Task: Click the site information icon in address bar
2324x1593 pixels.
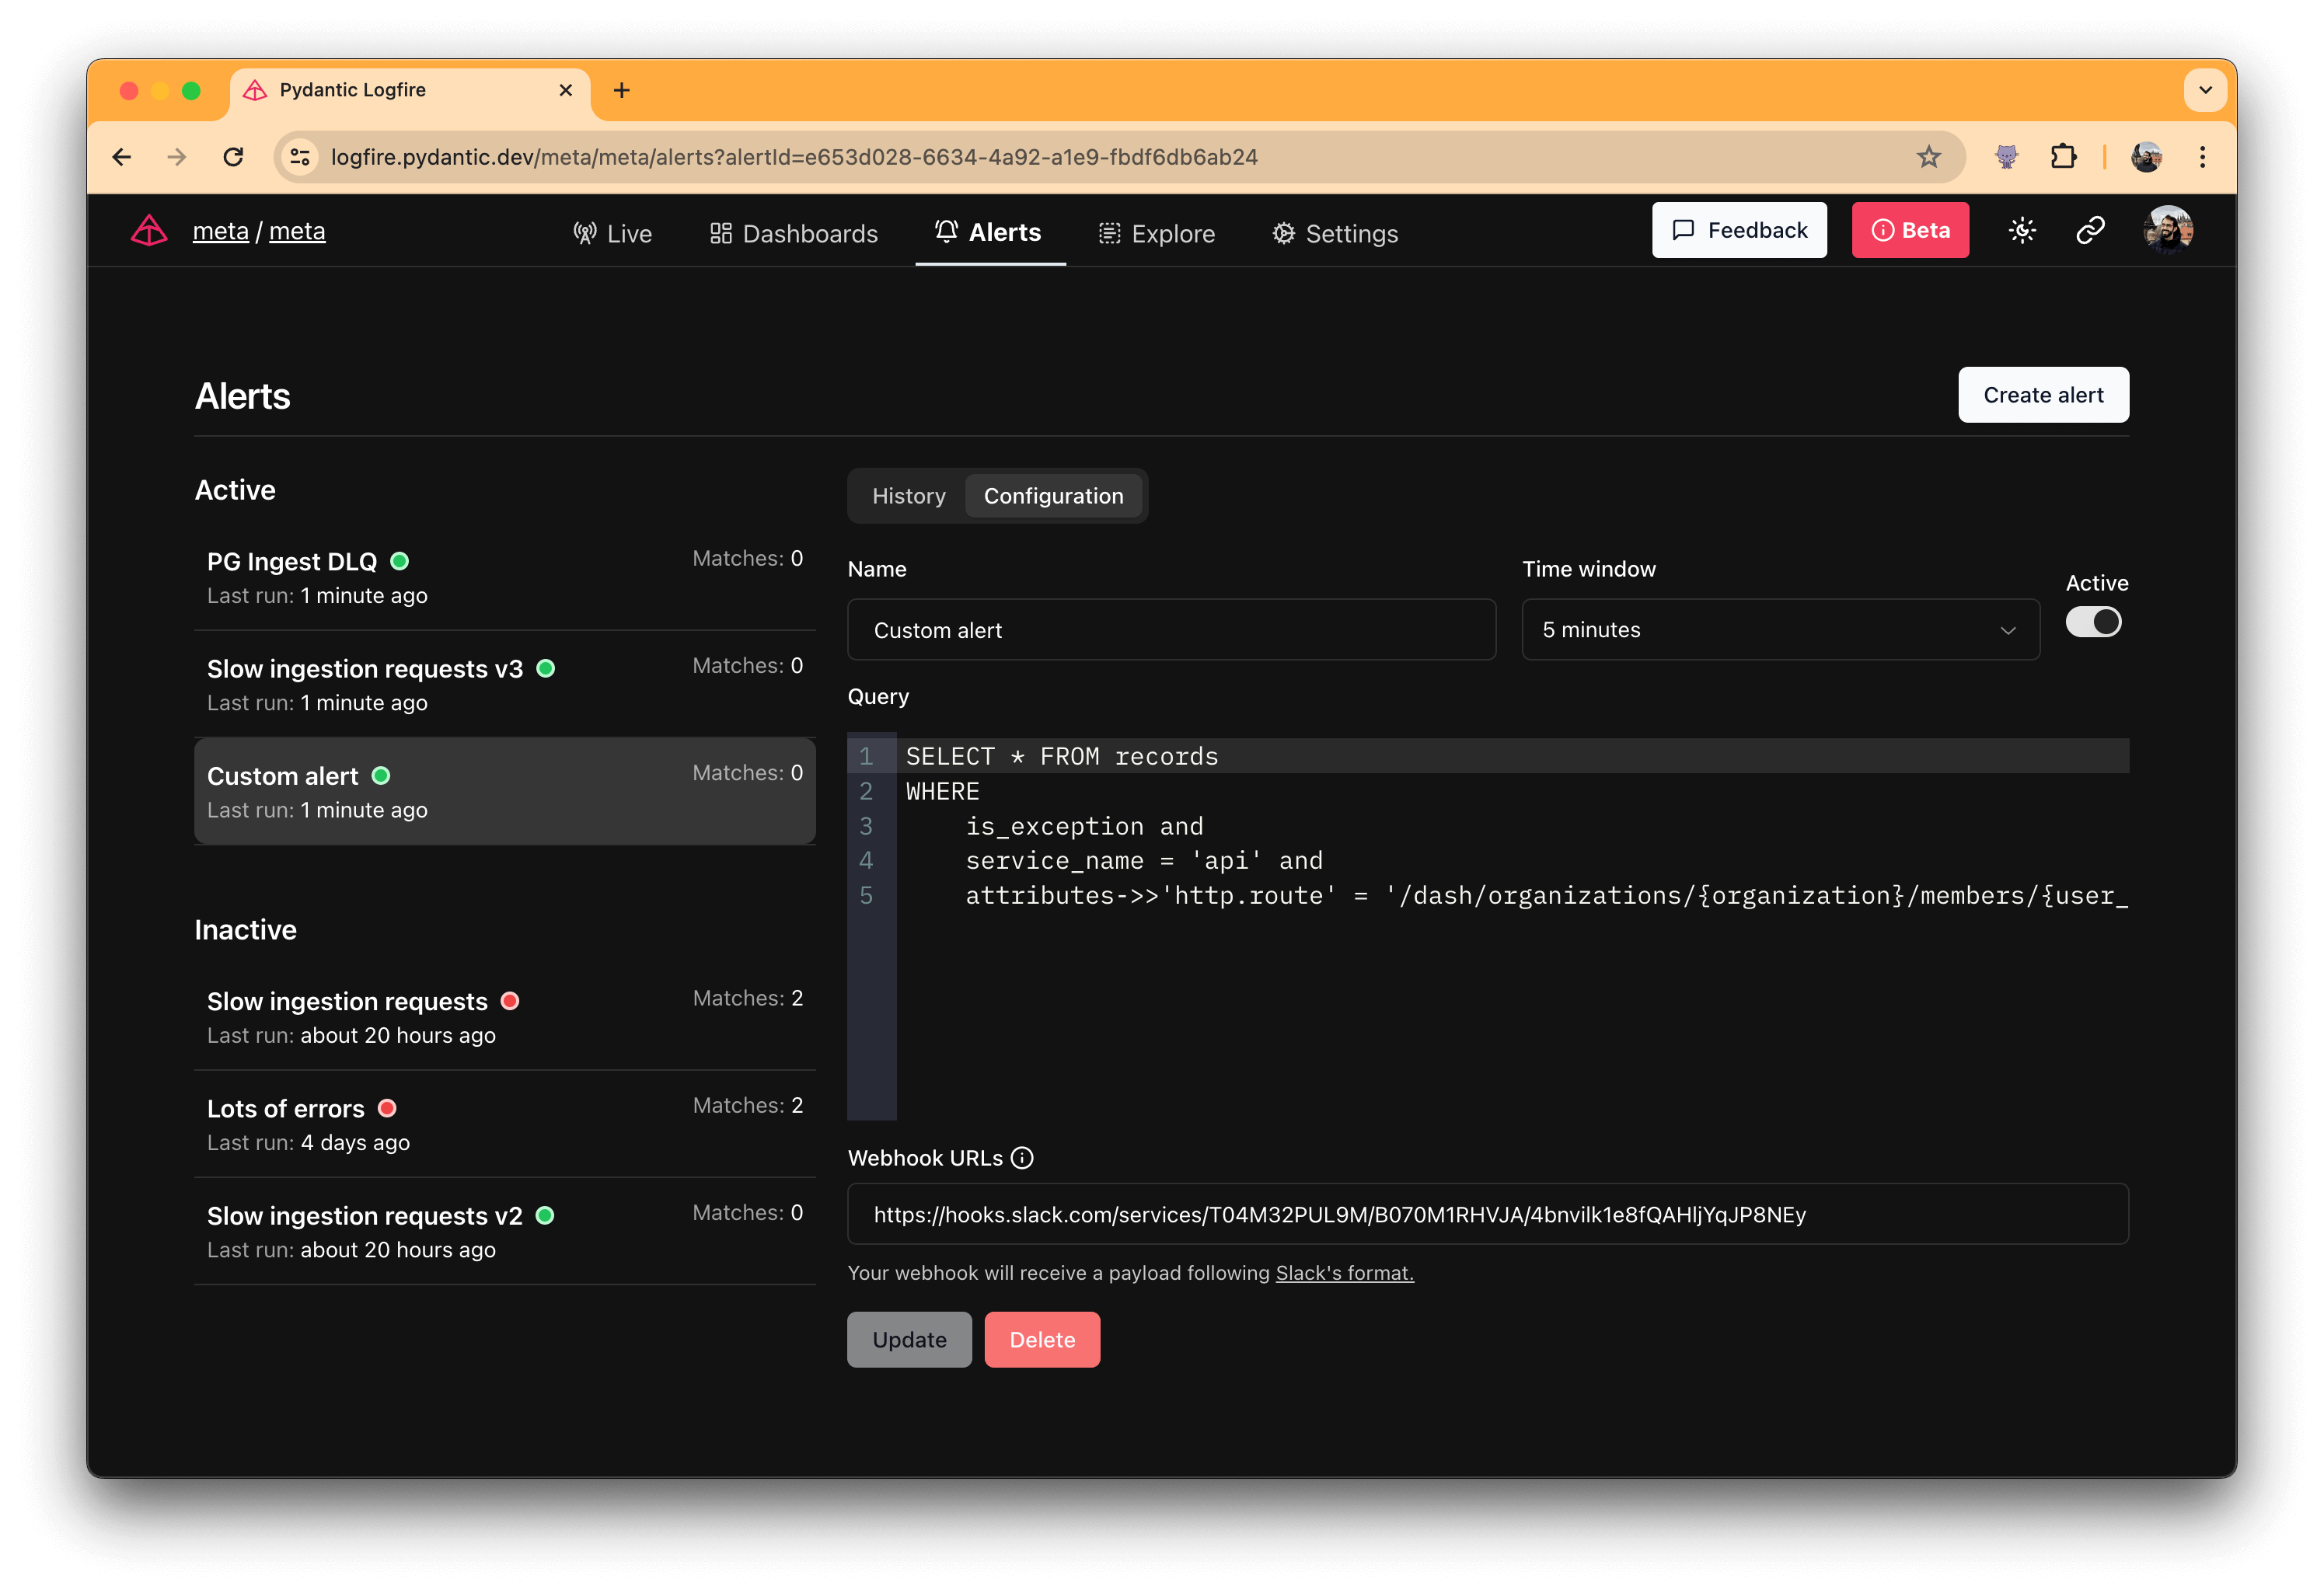Action: [299, 157]
